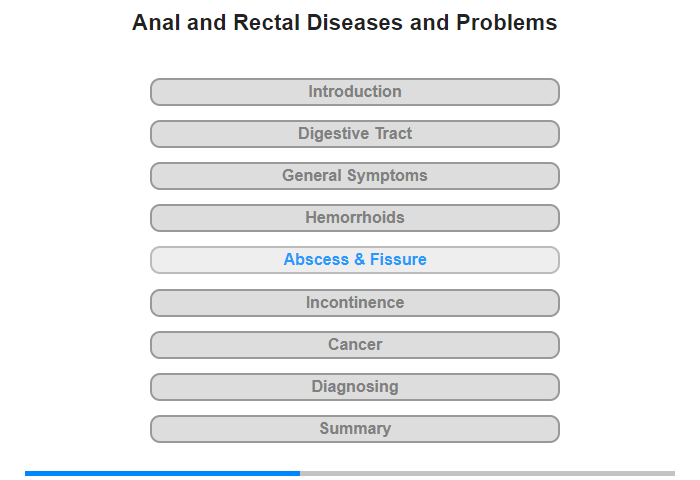This screenshot has width=700, height=480.
Task: View the chapter about Cancer
Action: pos(354,345)
